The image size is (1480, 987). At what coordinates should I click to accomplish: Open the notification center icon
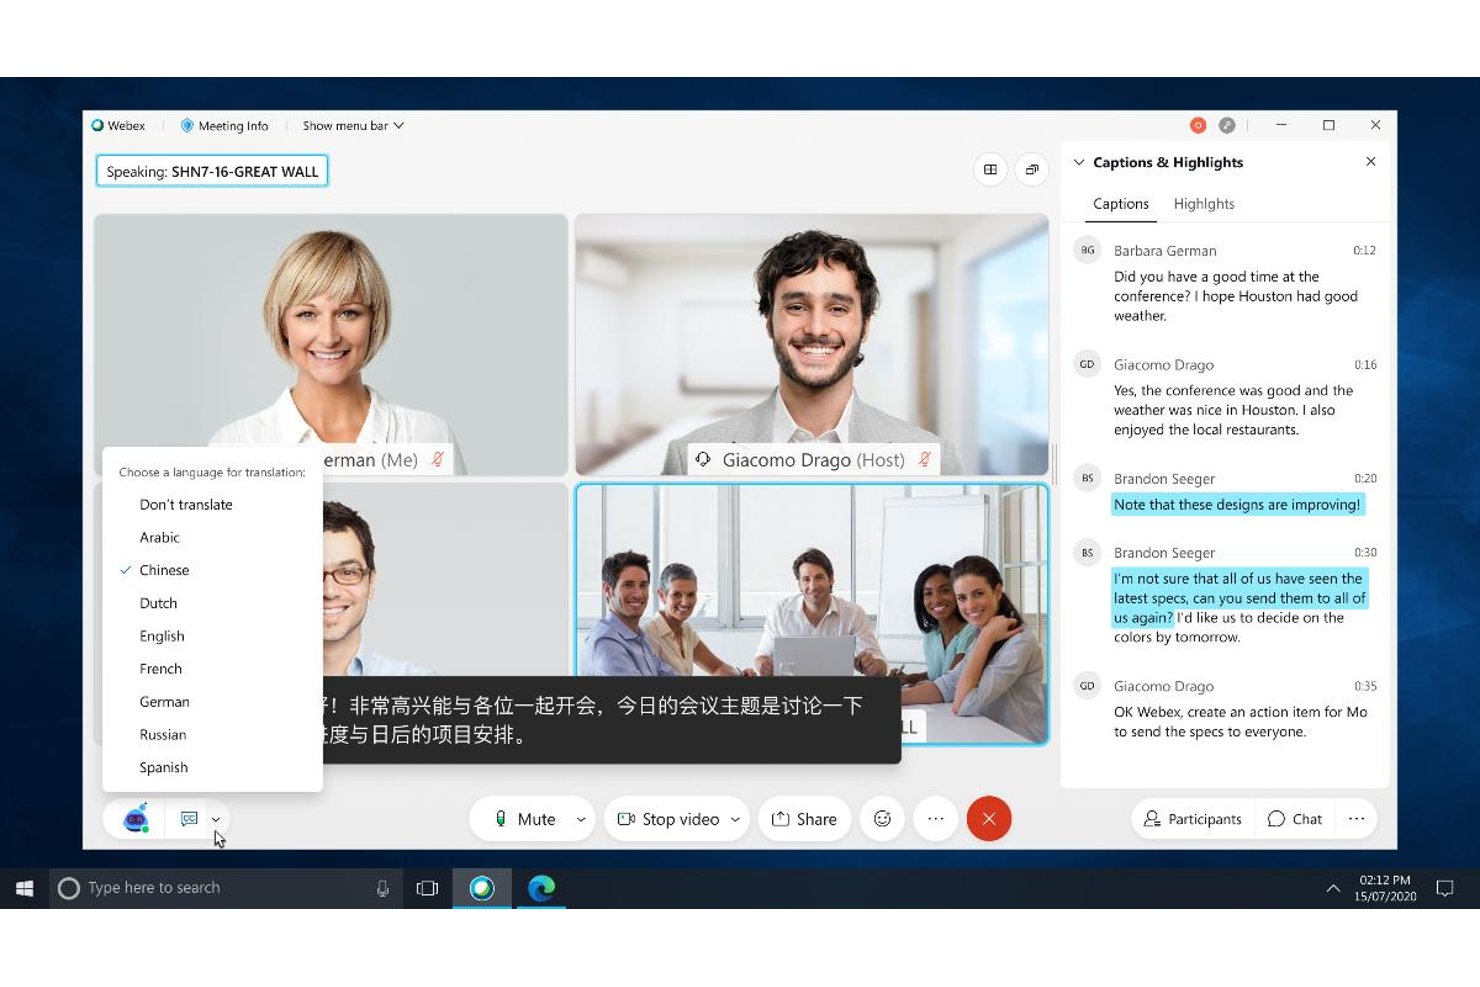pos(1445,888)
